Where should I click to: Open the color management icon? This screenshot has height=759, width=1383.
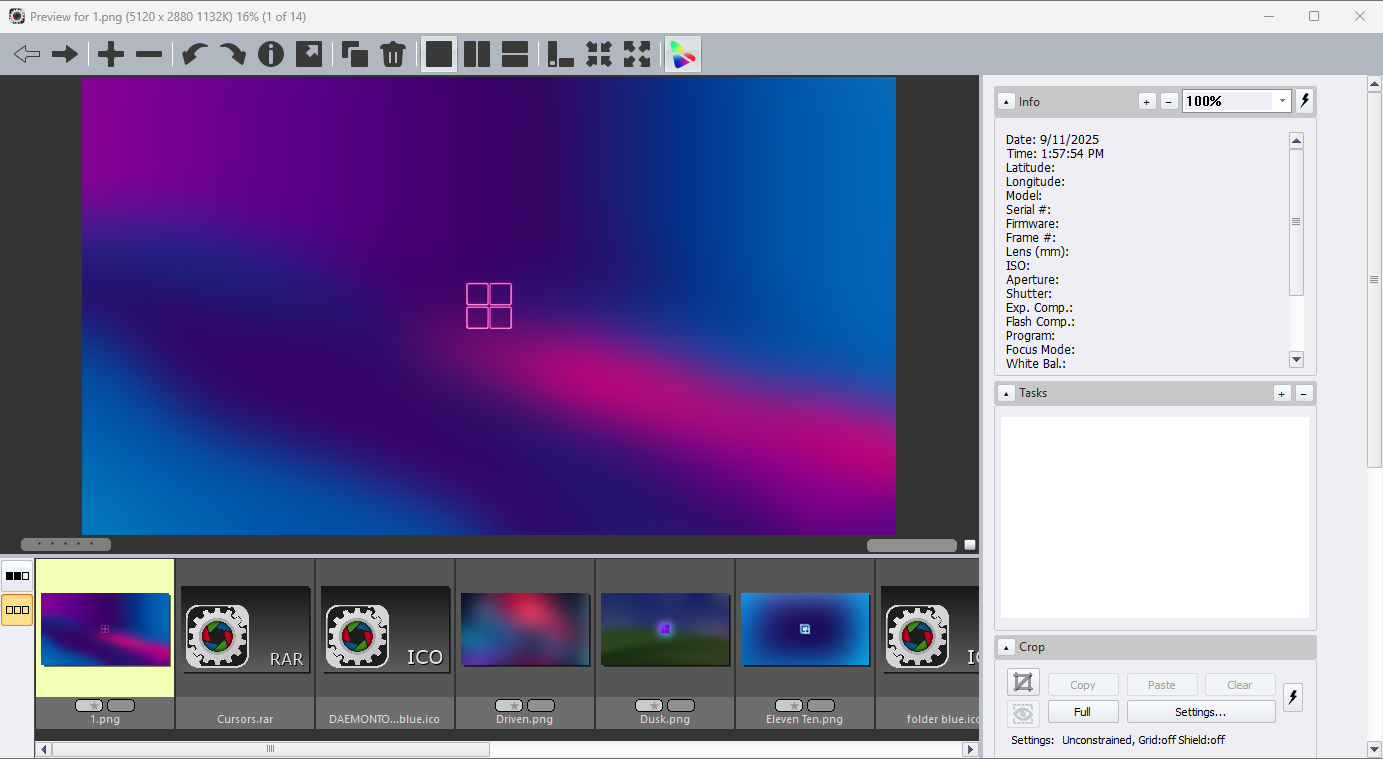point(683,54)
